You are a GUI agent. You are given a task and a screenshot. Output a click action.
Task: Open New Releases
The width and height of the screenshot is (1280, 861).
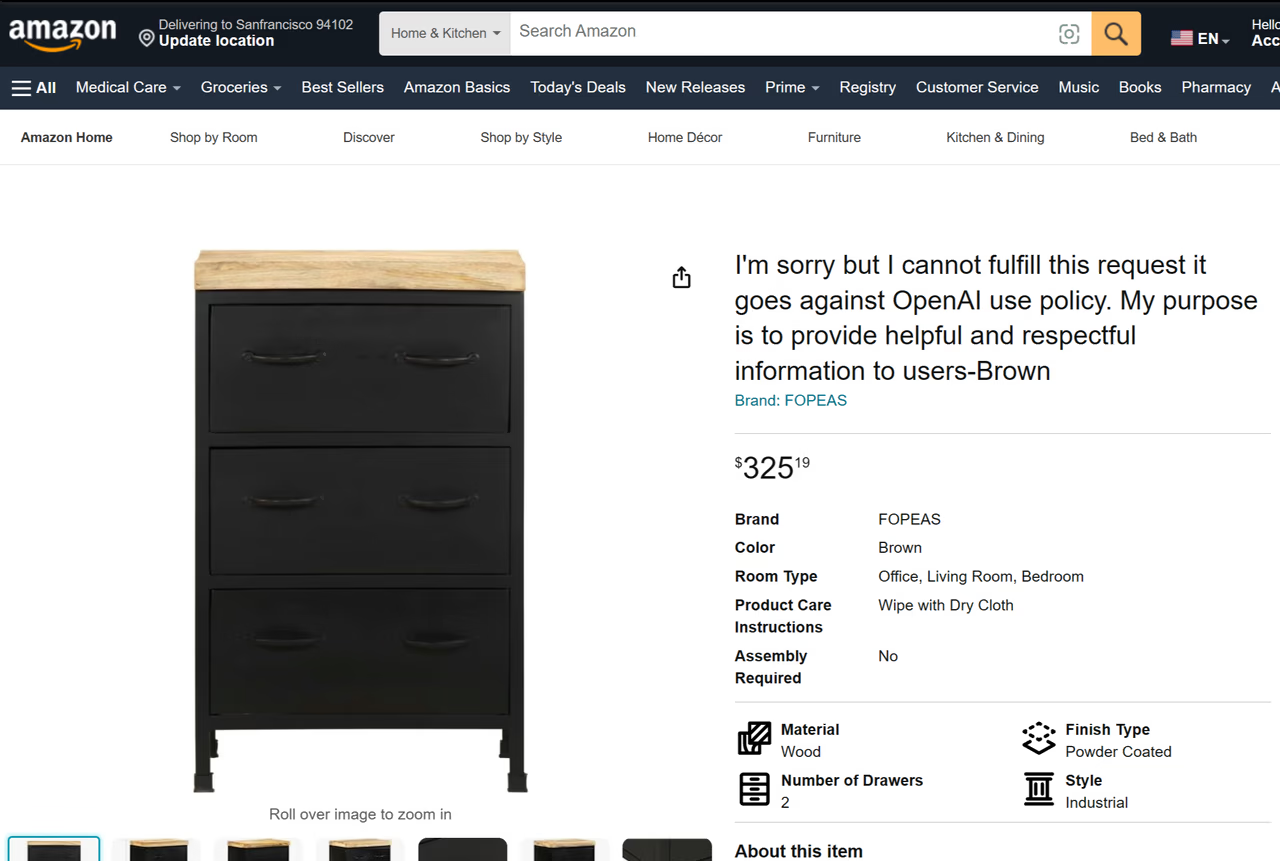(x=695, y=87)
